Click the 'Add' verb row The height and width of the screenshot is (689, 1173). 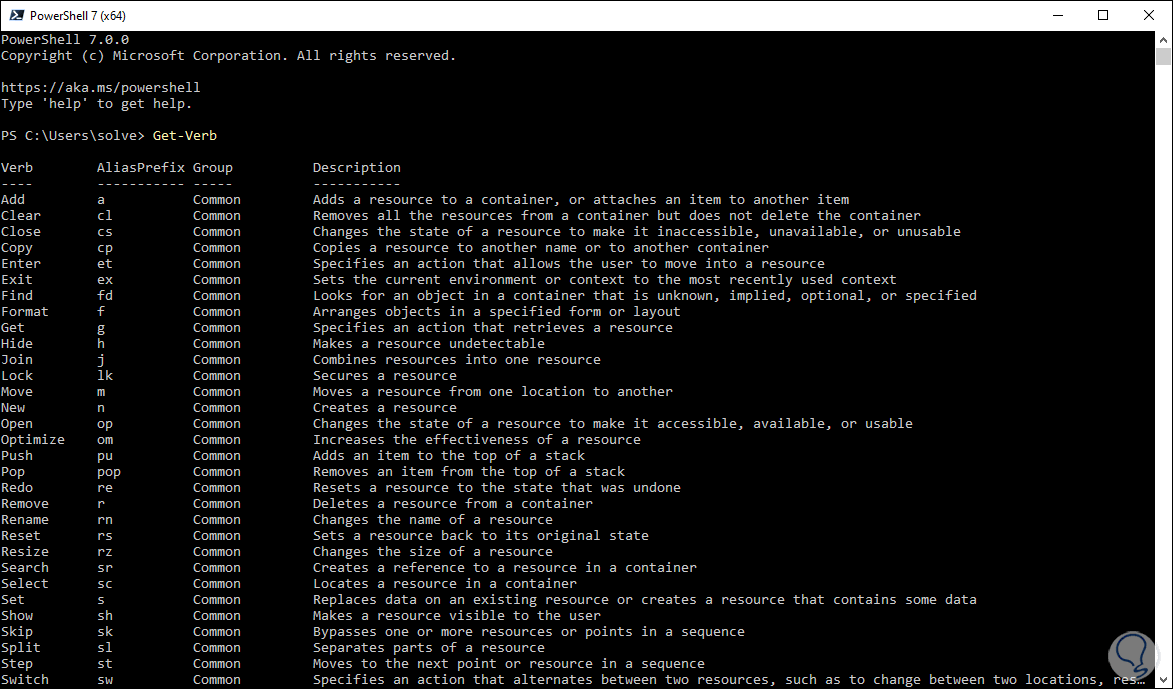point(425,200)
